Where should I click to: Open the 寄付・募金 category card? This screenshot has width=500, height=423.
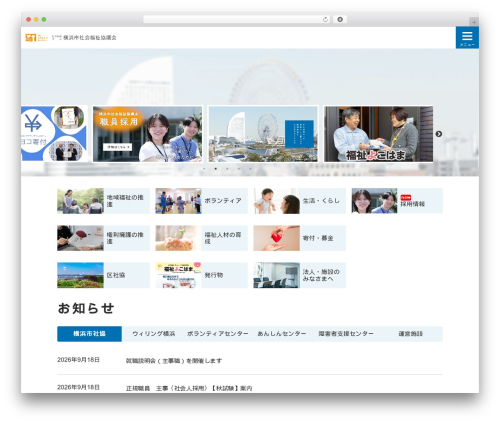point(299,238)
